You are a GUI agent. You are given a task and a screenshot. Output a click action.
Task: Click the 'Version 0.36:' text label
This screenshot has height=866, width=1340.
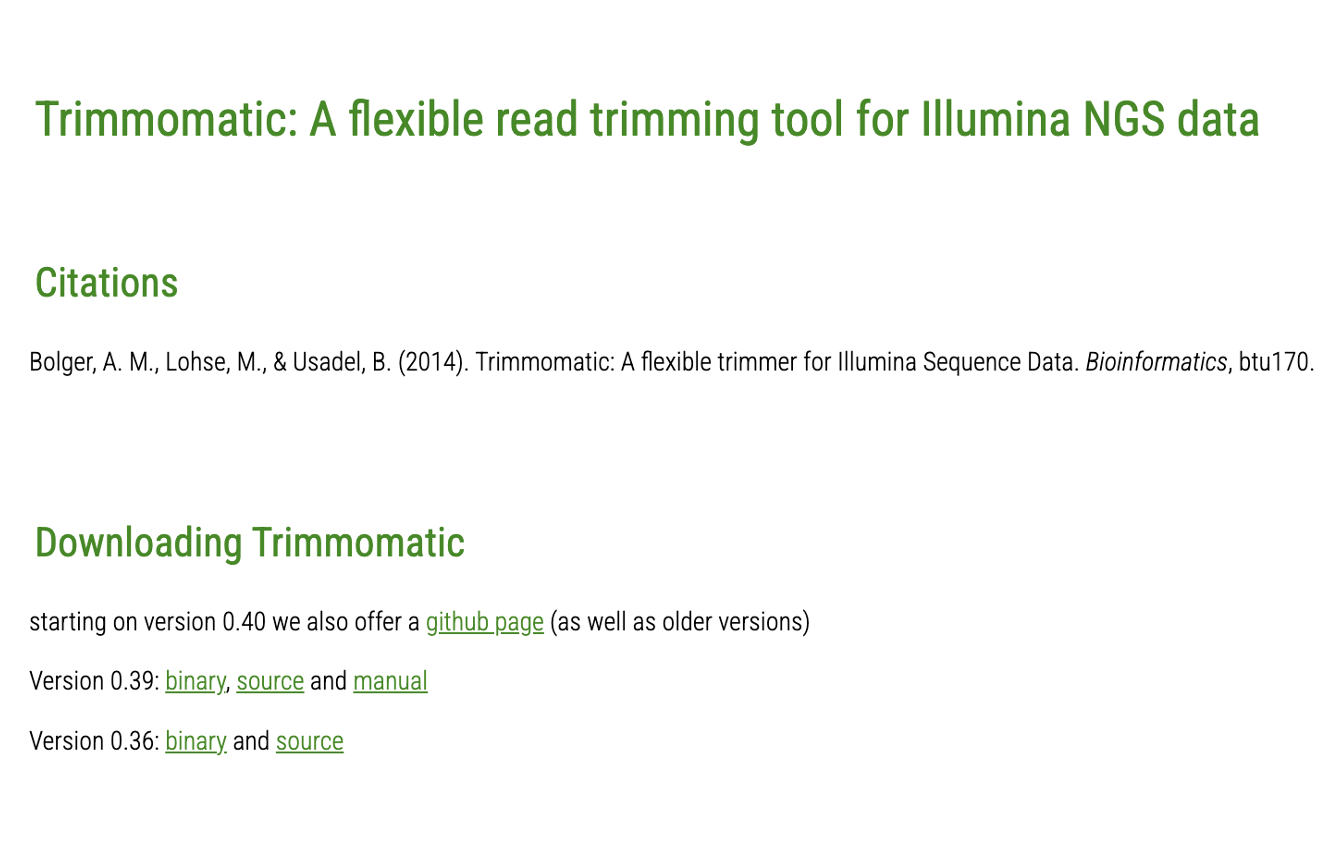click(94, 741)
